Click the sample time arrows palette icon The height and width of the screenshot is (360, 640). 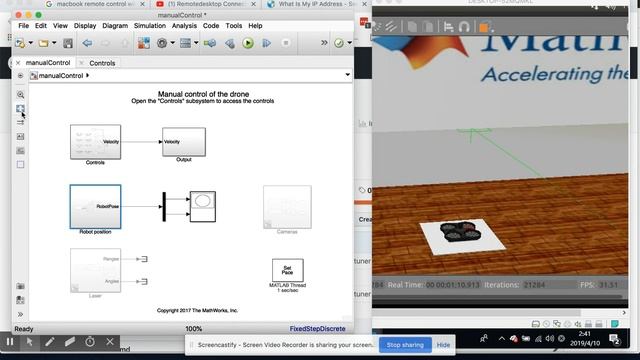pyautogui.click(x=20, y=122)
